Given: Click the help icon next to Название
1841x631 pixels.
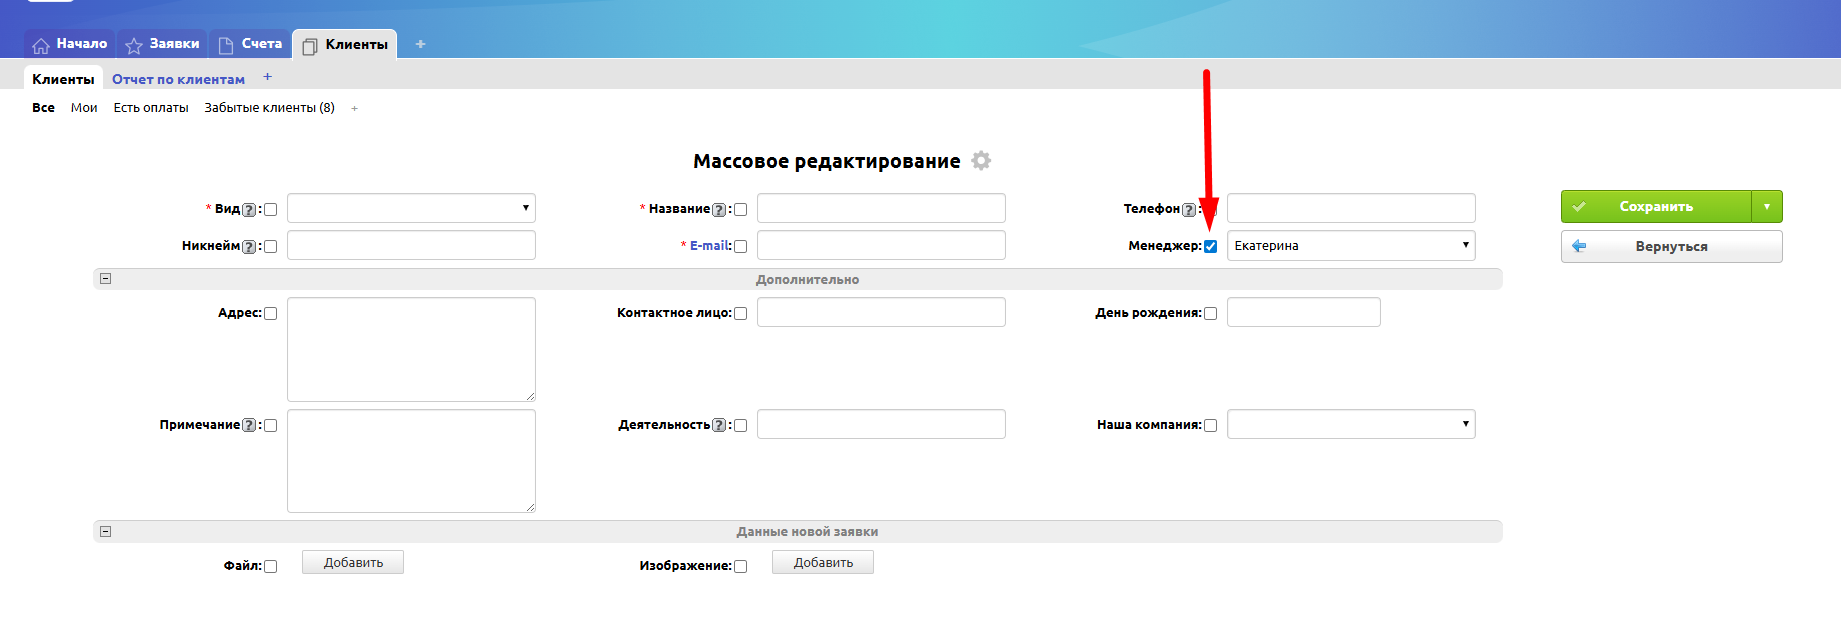Looking at the screenshot, I should point(718,210).
